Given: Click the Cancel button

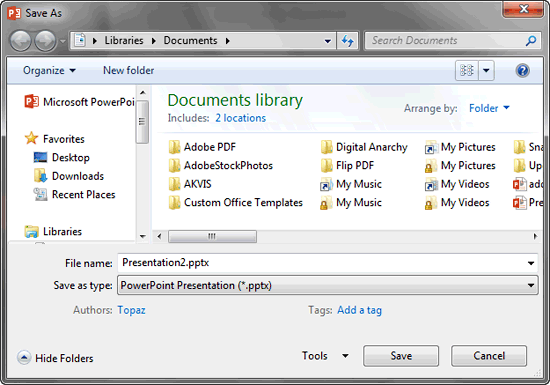Looking at the screenshot, I should 489,356.
